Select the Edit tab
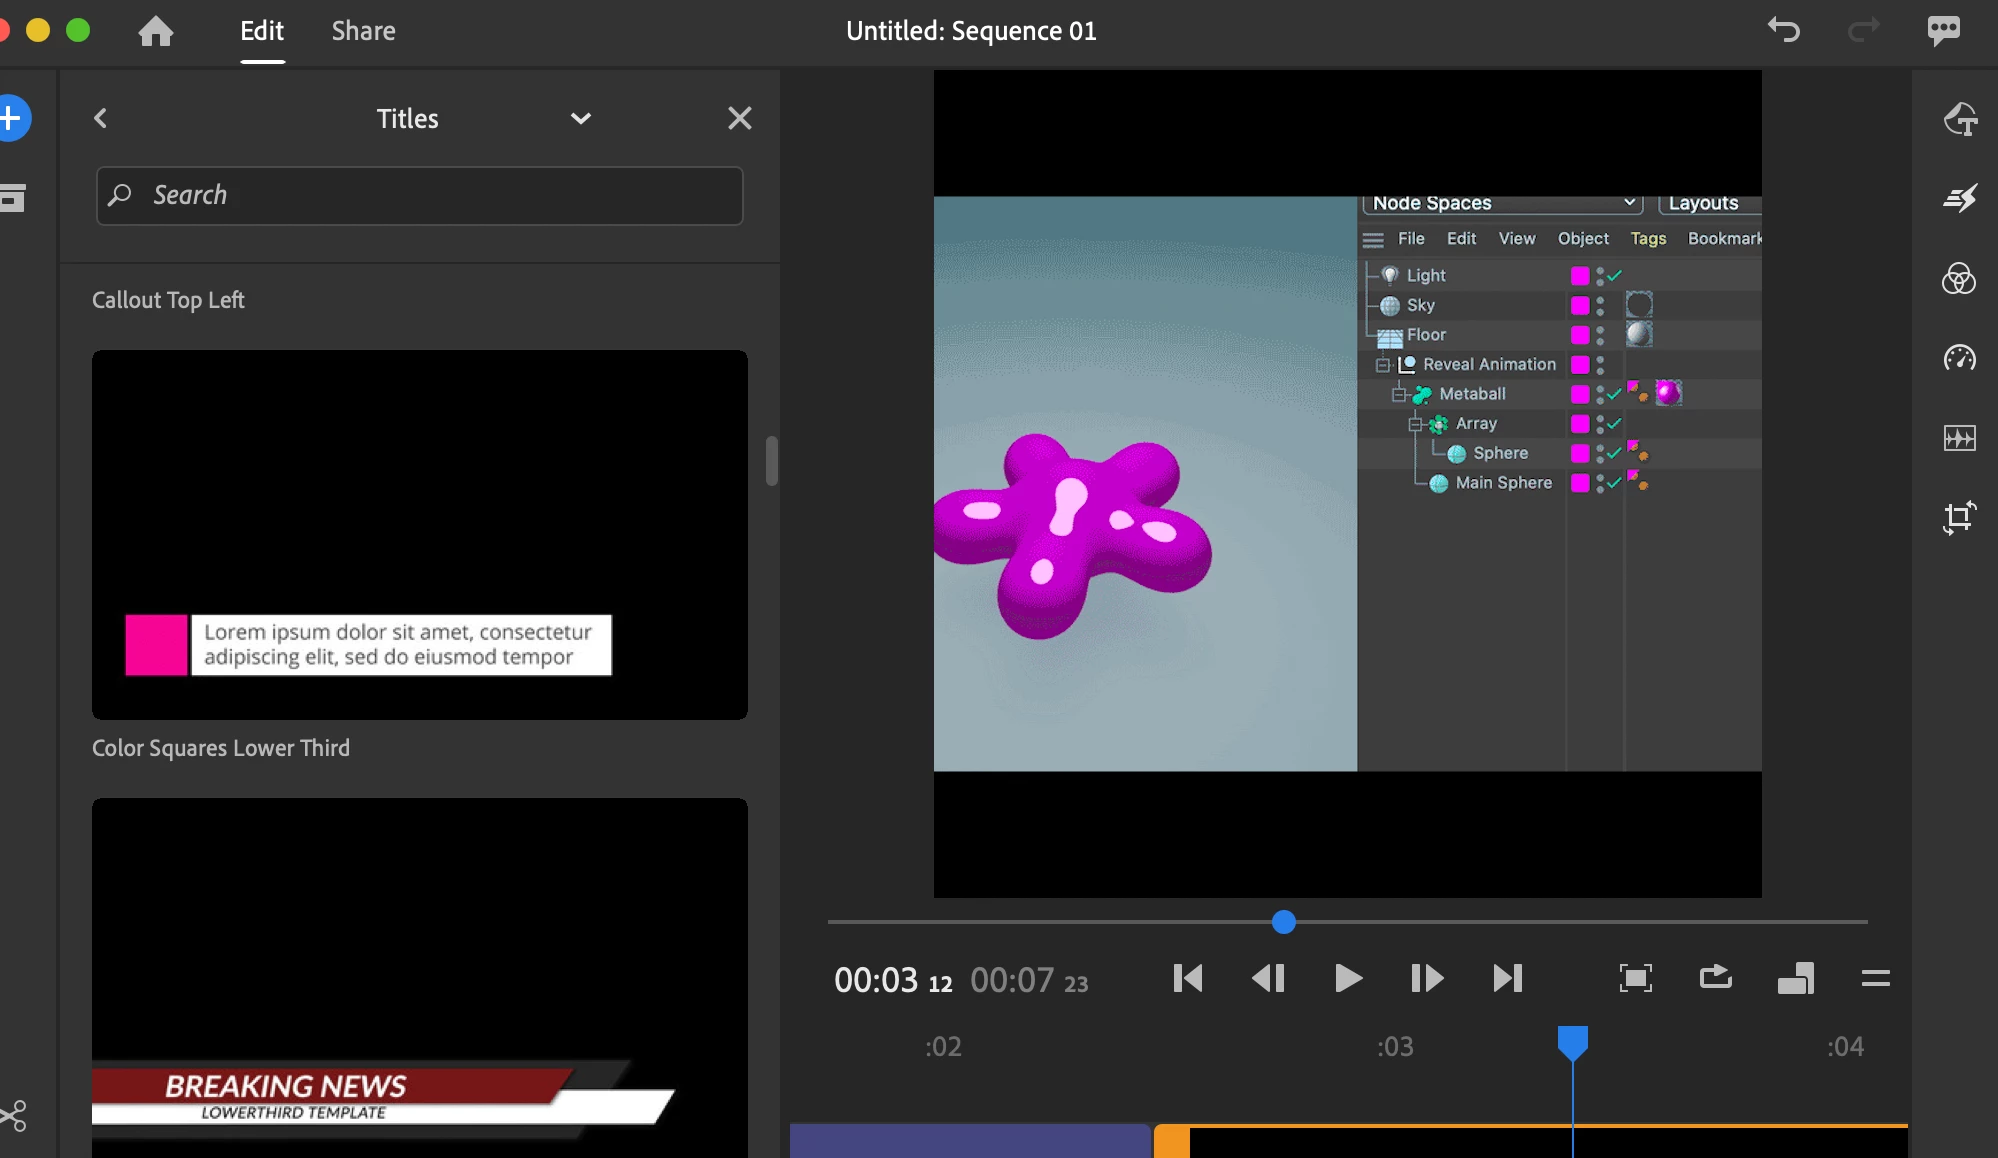Image resolution: width=1998 pixels, height=1158 pixels. [x=262, y=32]
